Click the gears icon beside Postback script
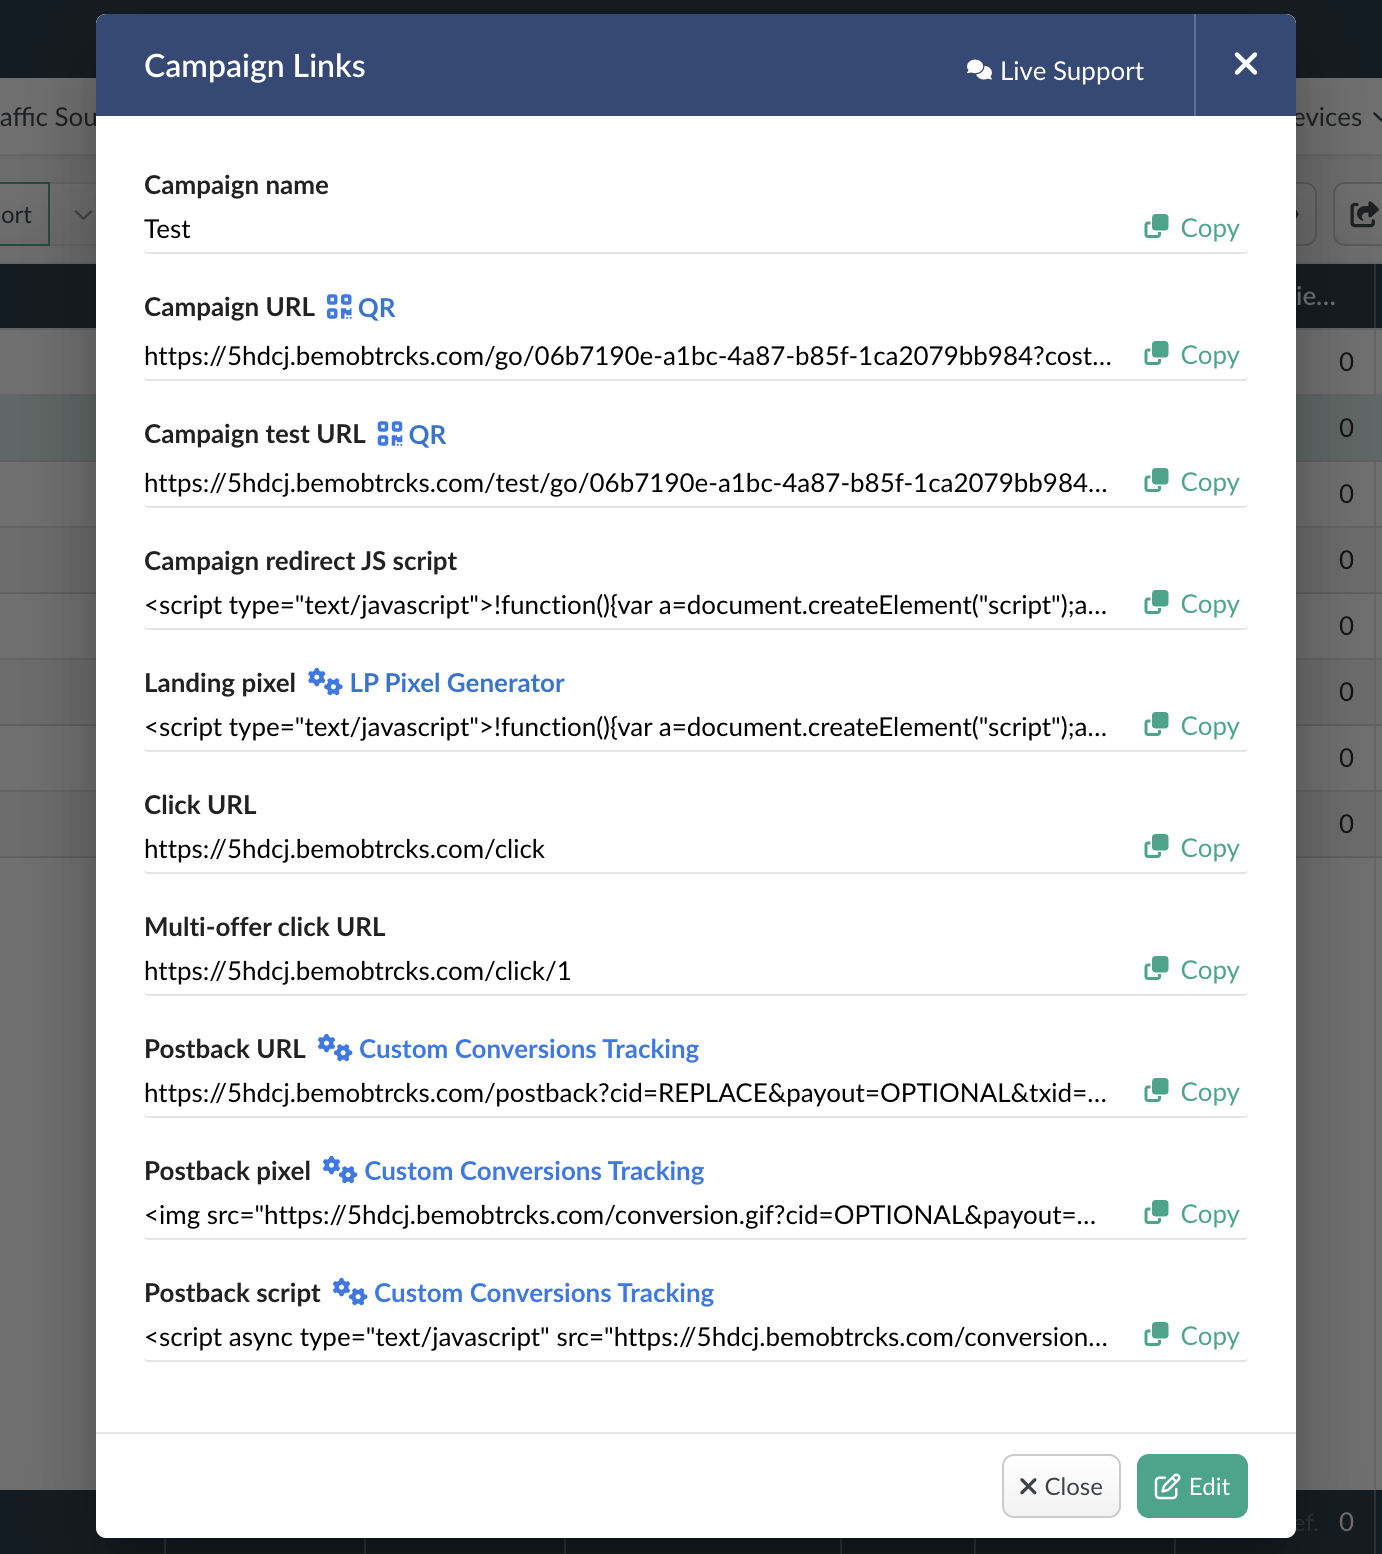This screenshot has height=1554, width=1382. (350, 1292)
